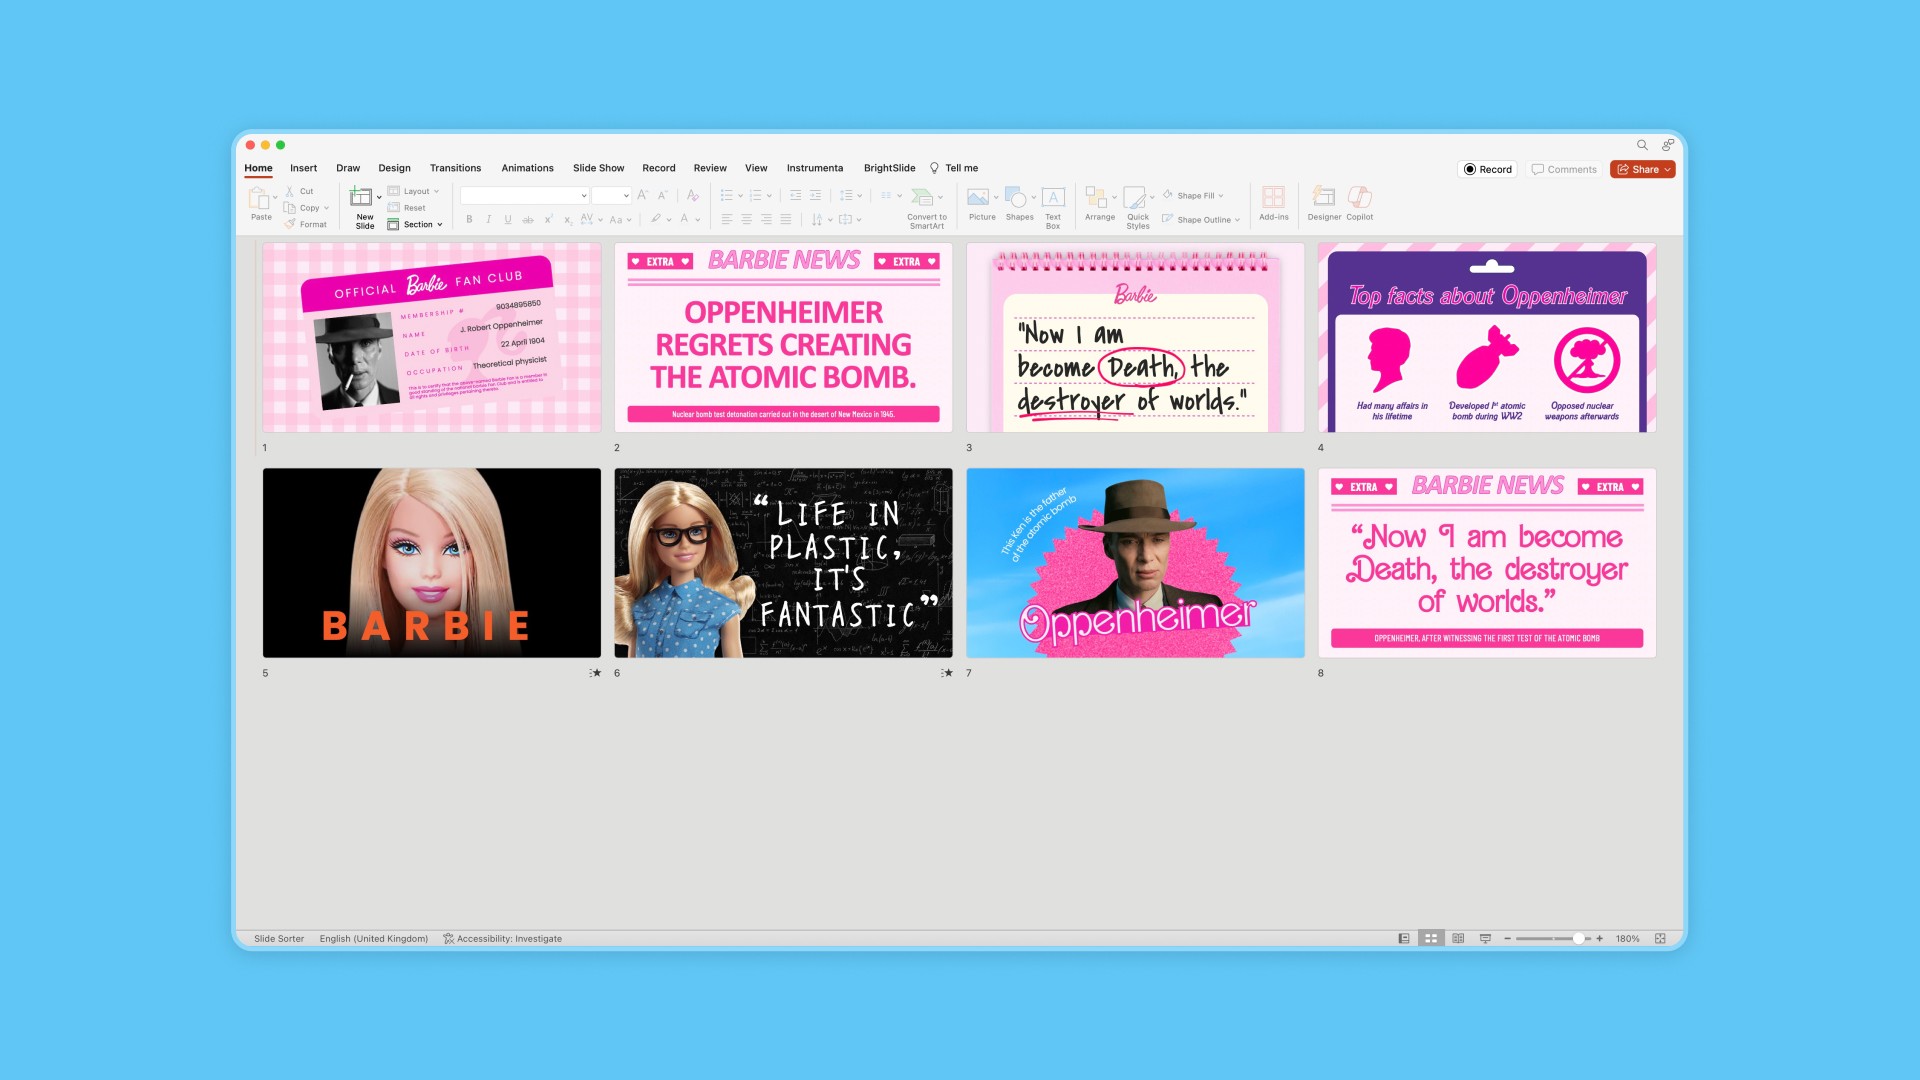Select the Oppenheimer pink slide 7 thumbnail
1920x1080 pixels.
click(x=1135, y=563)
